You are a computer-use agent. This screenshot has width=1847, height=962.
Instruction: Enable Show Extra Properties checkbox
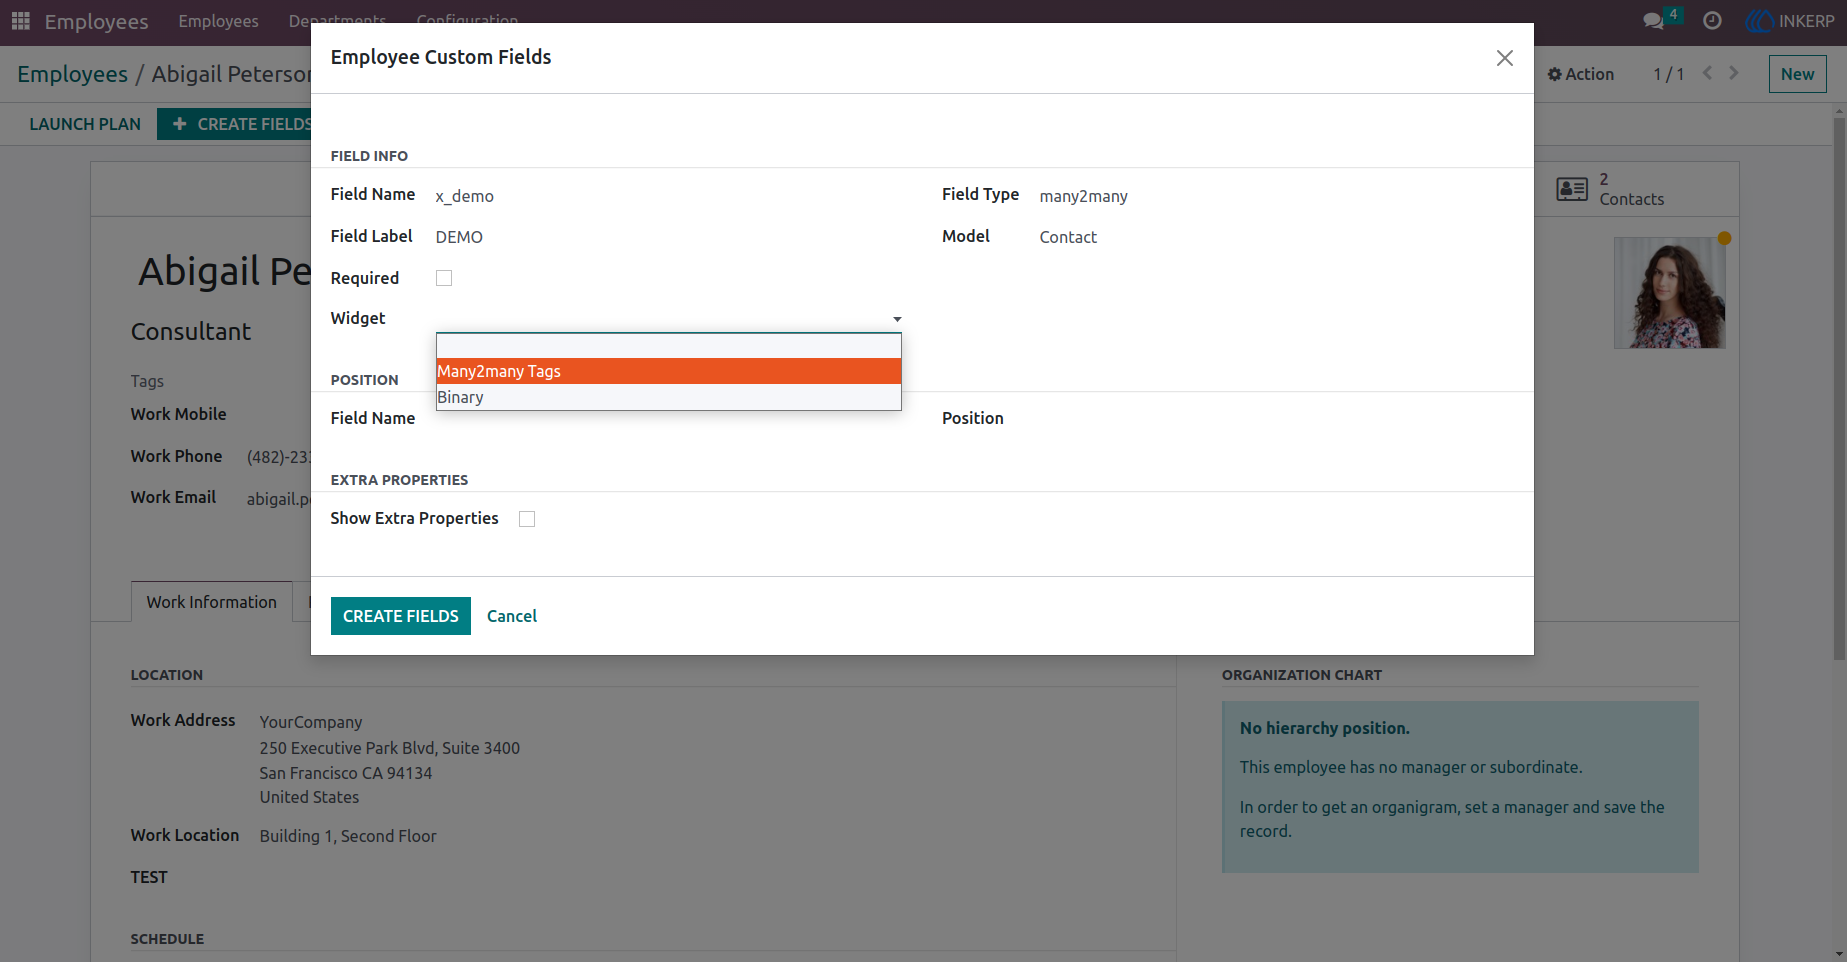tap(527, 519)
